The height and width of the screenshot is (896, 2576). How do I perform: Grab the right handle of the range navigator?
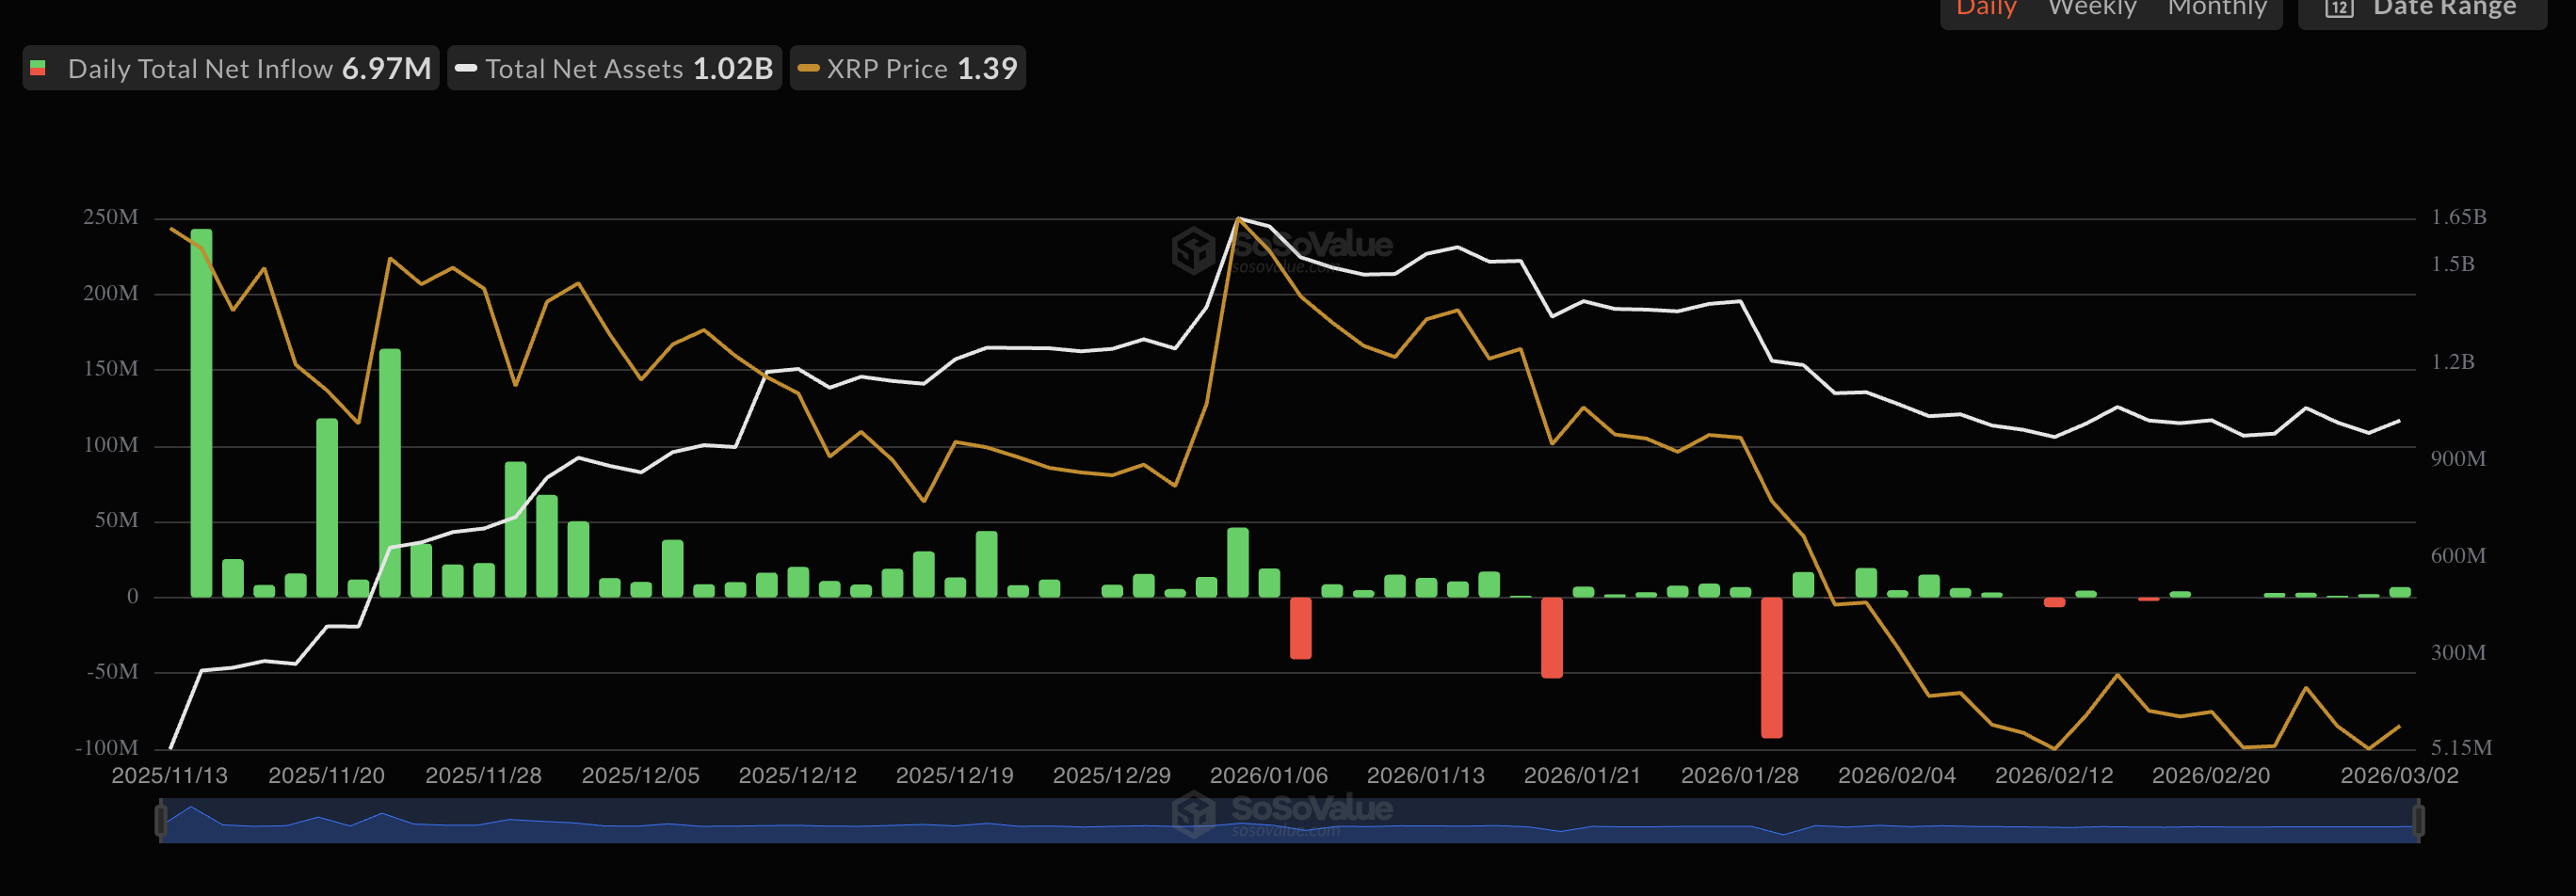2418,820
